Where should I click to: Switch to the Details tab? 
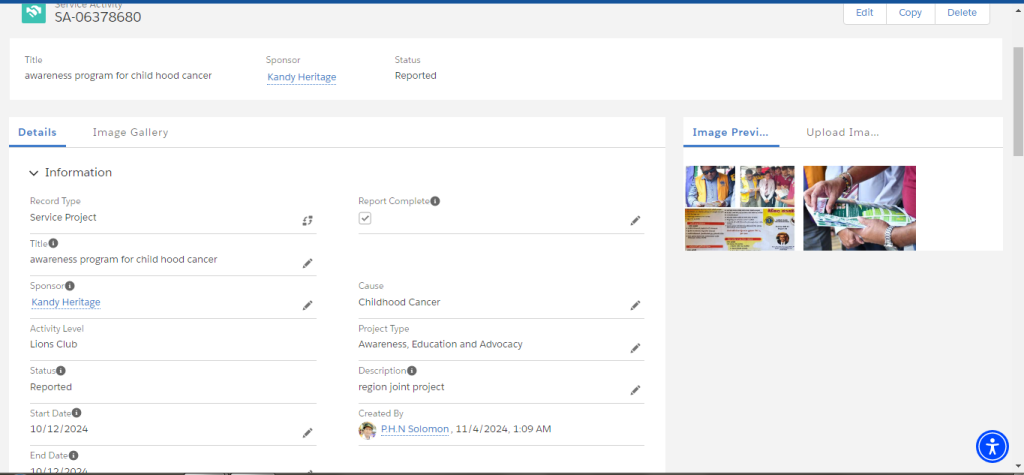coord(37,132)
